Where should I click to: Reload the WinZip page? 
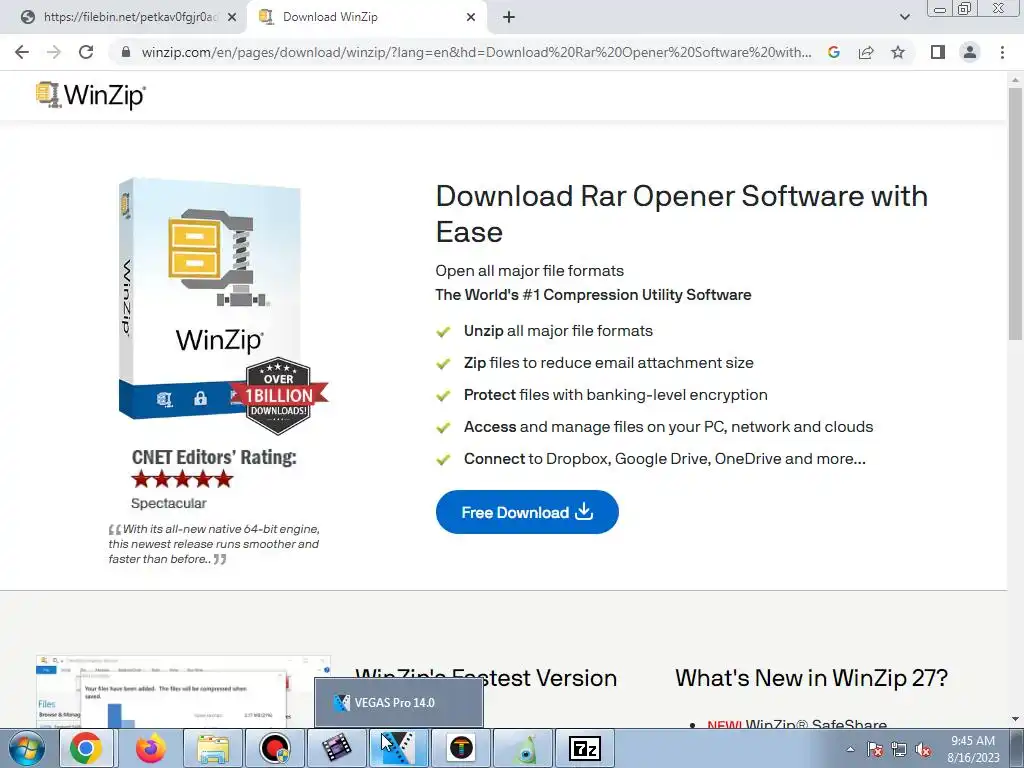click(86, 52)
